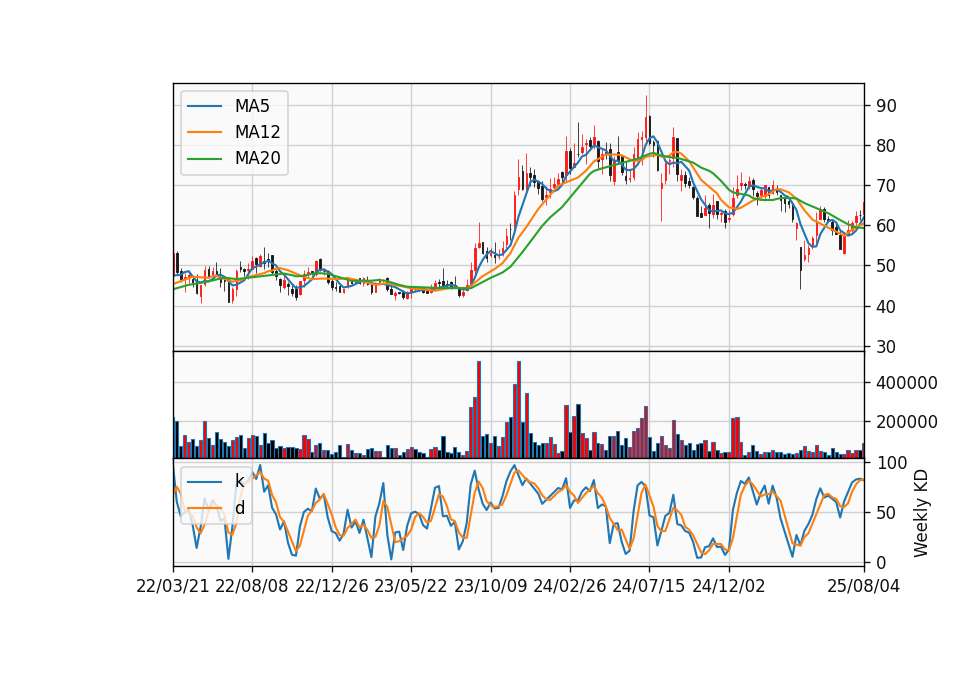Click the Weekly KD axis label
This screenshot has width=960, height=690.
[921, 514]
